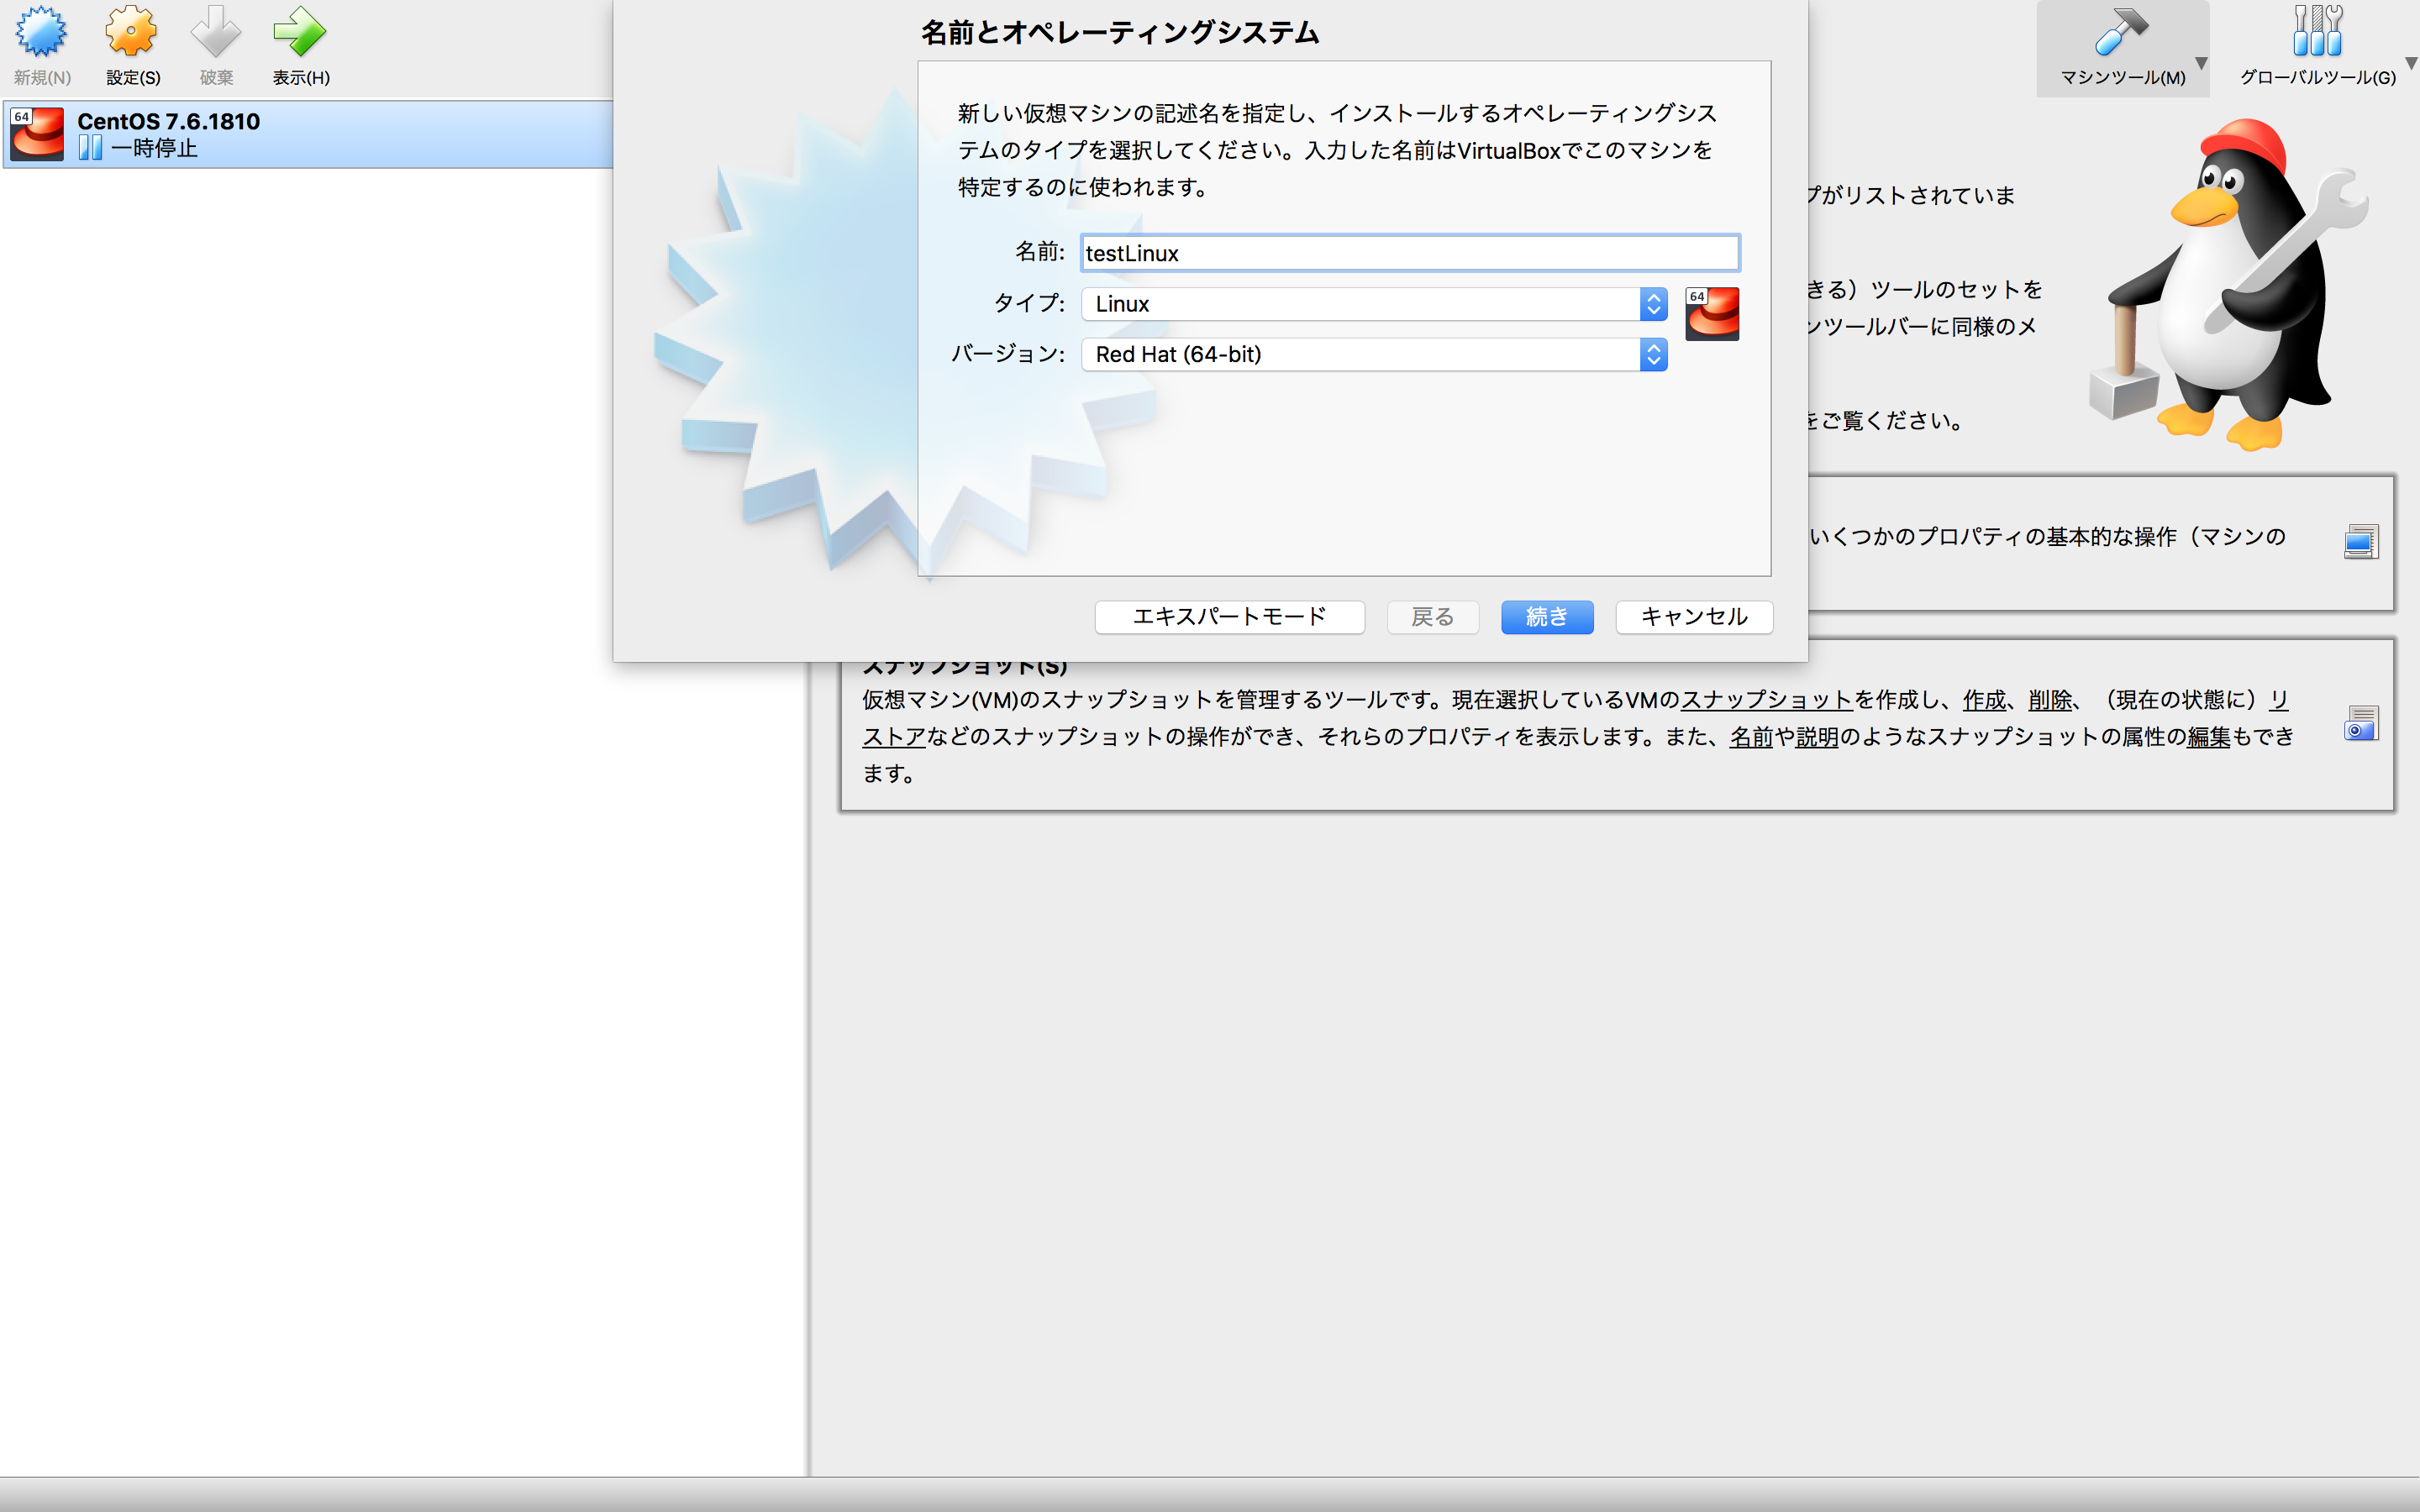Screen dimensions: 2420x1512
Task: Expand the グローバルツール dropdown arrow
Action: click(x=2411, y=64)
